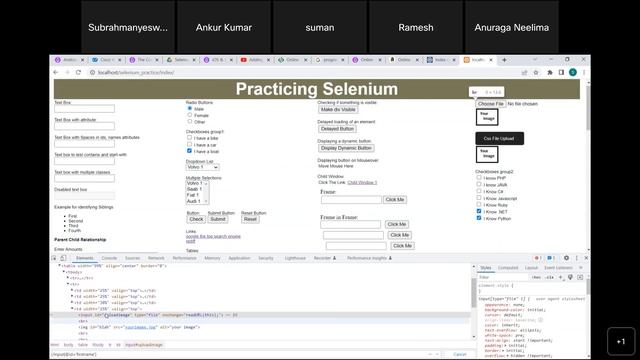Close the DevTools panel

586,258
